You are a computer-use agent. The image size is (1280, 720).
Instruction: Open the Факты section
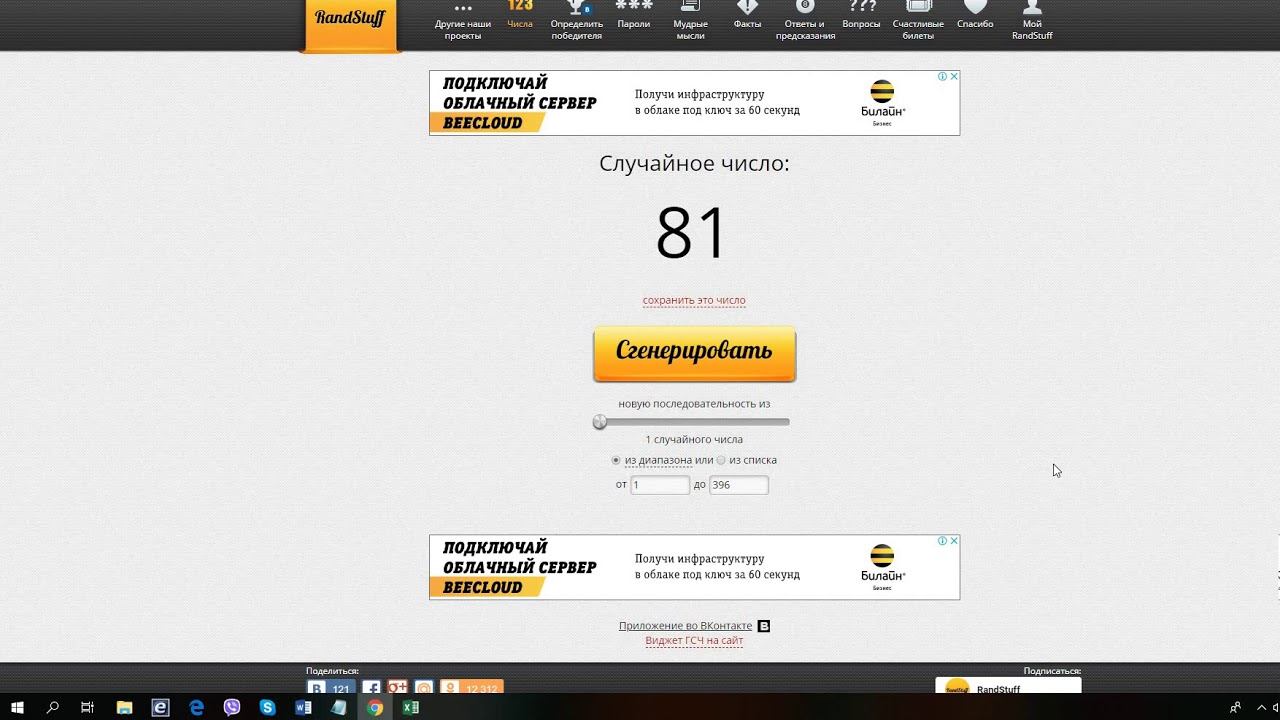click(x=747, y=16)
